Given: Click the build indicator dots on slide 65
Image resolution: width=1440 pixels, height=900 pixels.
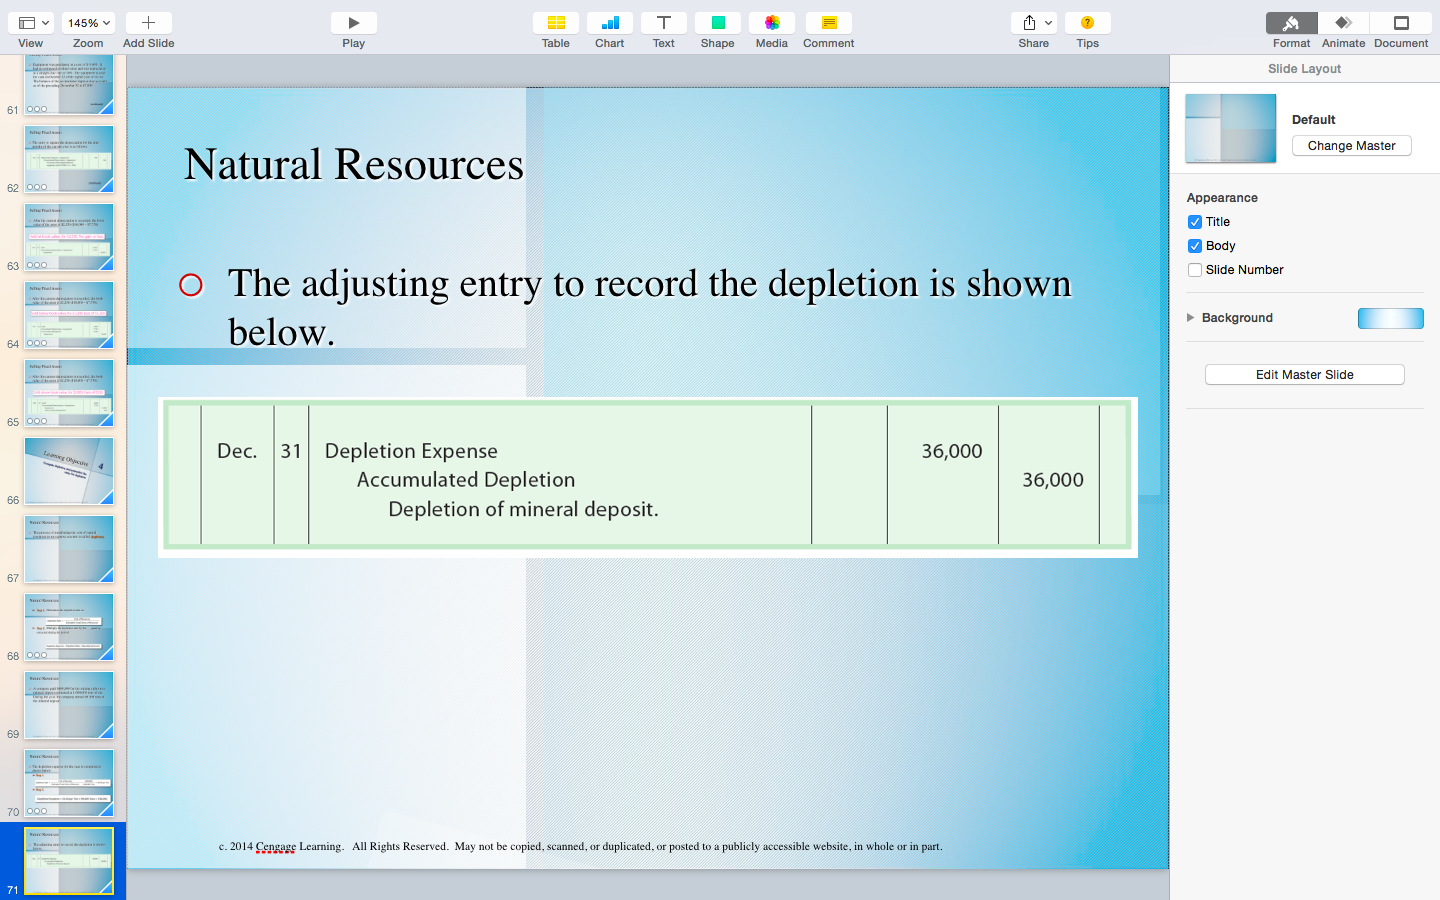Looking at the screenshot, I should tap(37, 421).
